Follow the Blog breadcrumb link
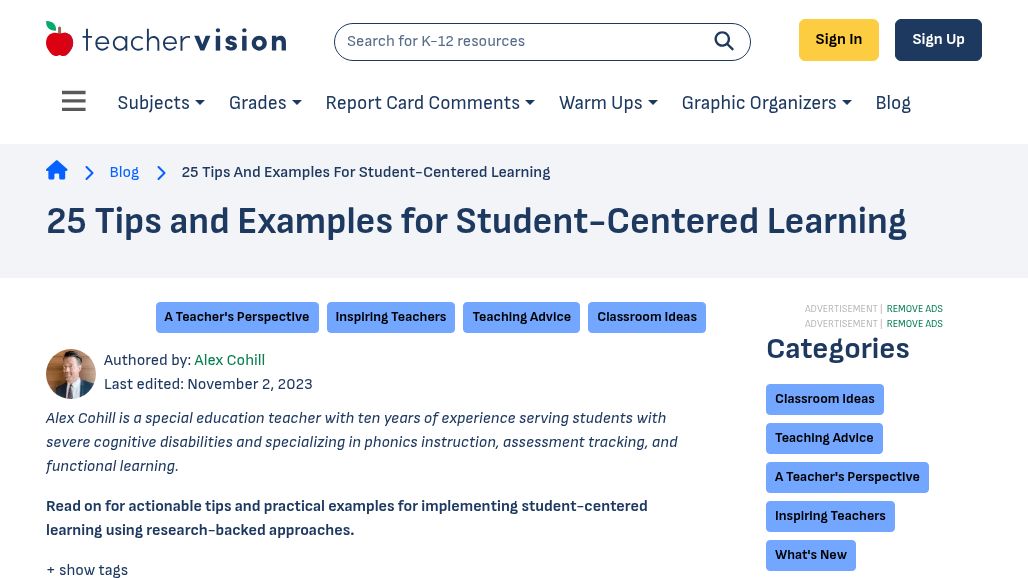The width and height of the screenshot is (1028, 578). click(124, 172)
